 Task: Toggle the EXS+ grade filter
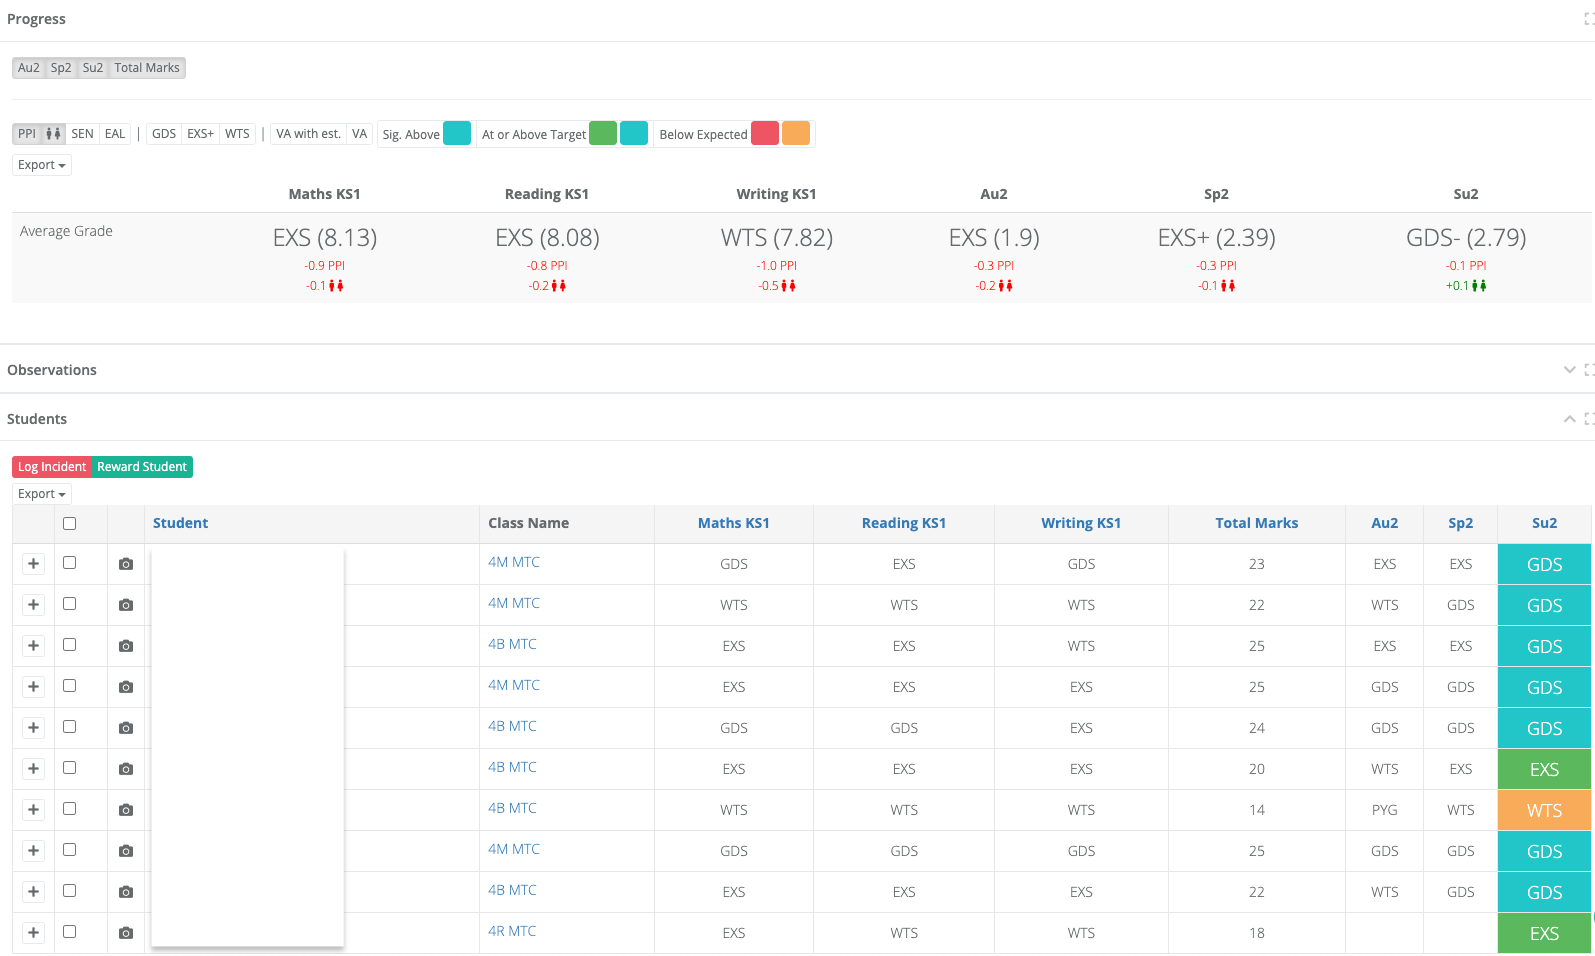pyautogui.click(x=200, y=134)
